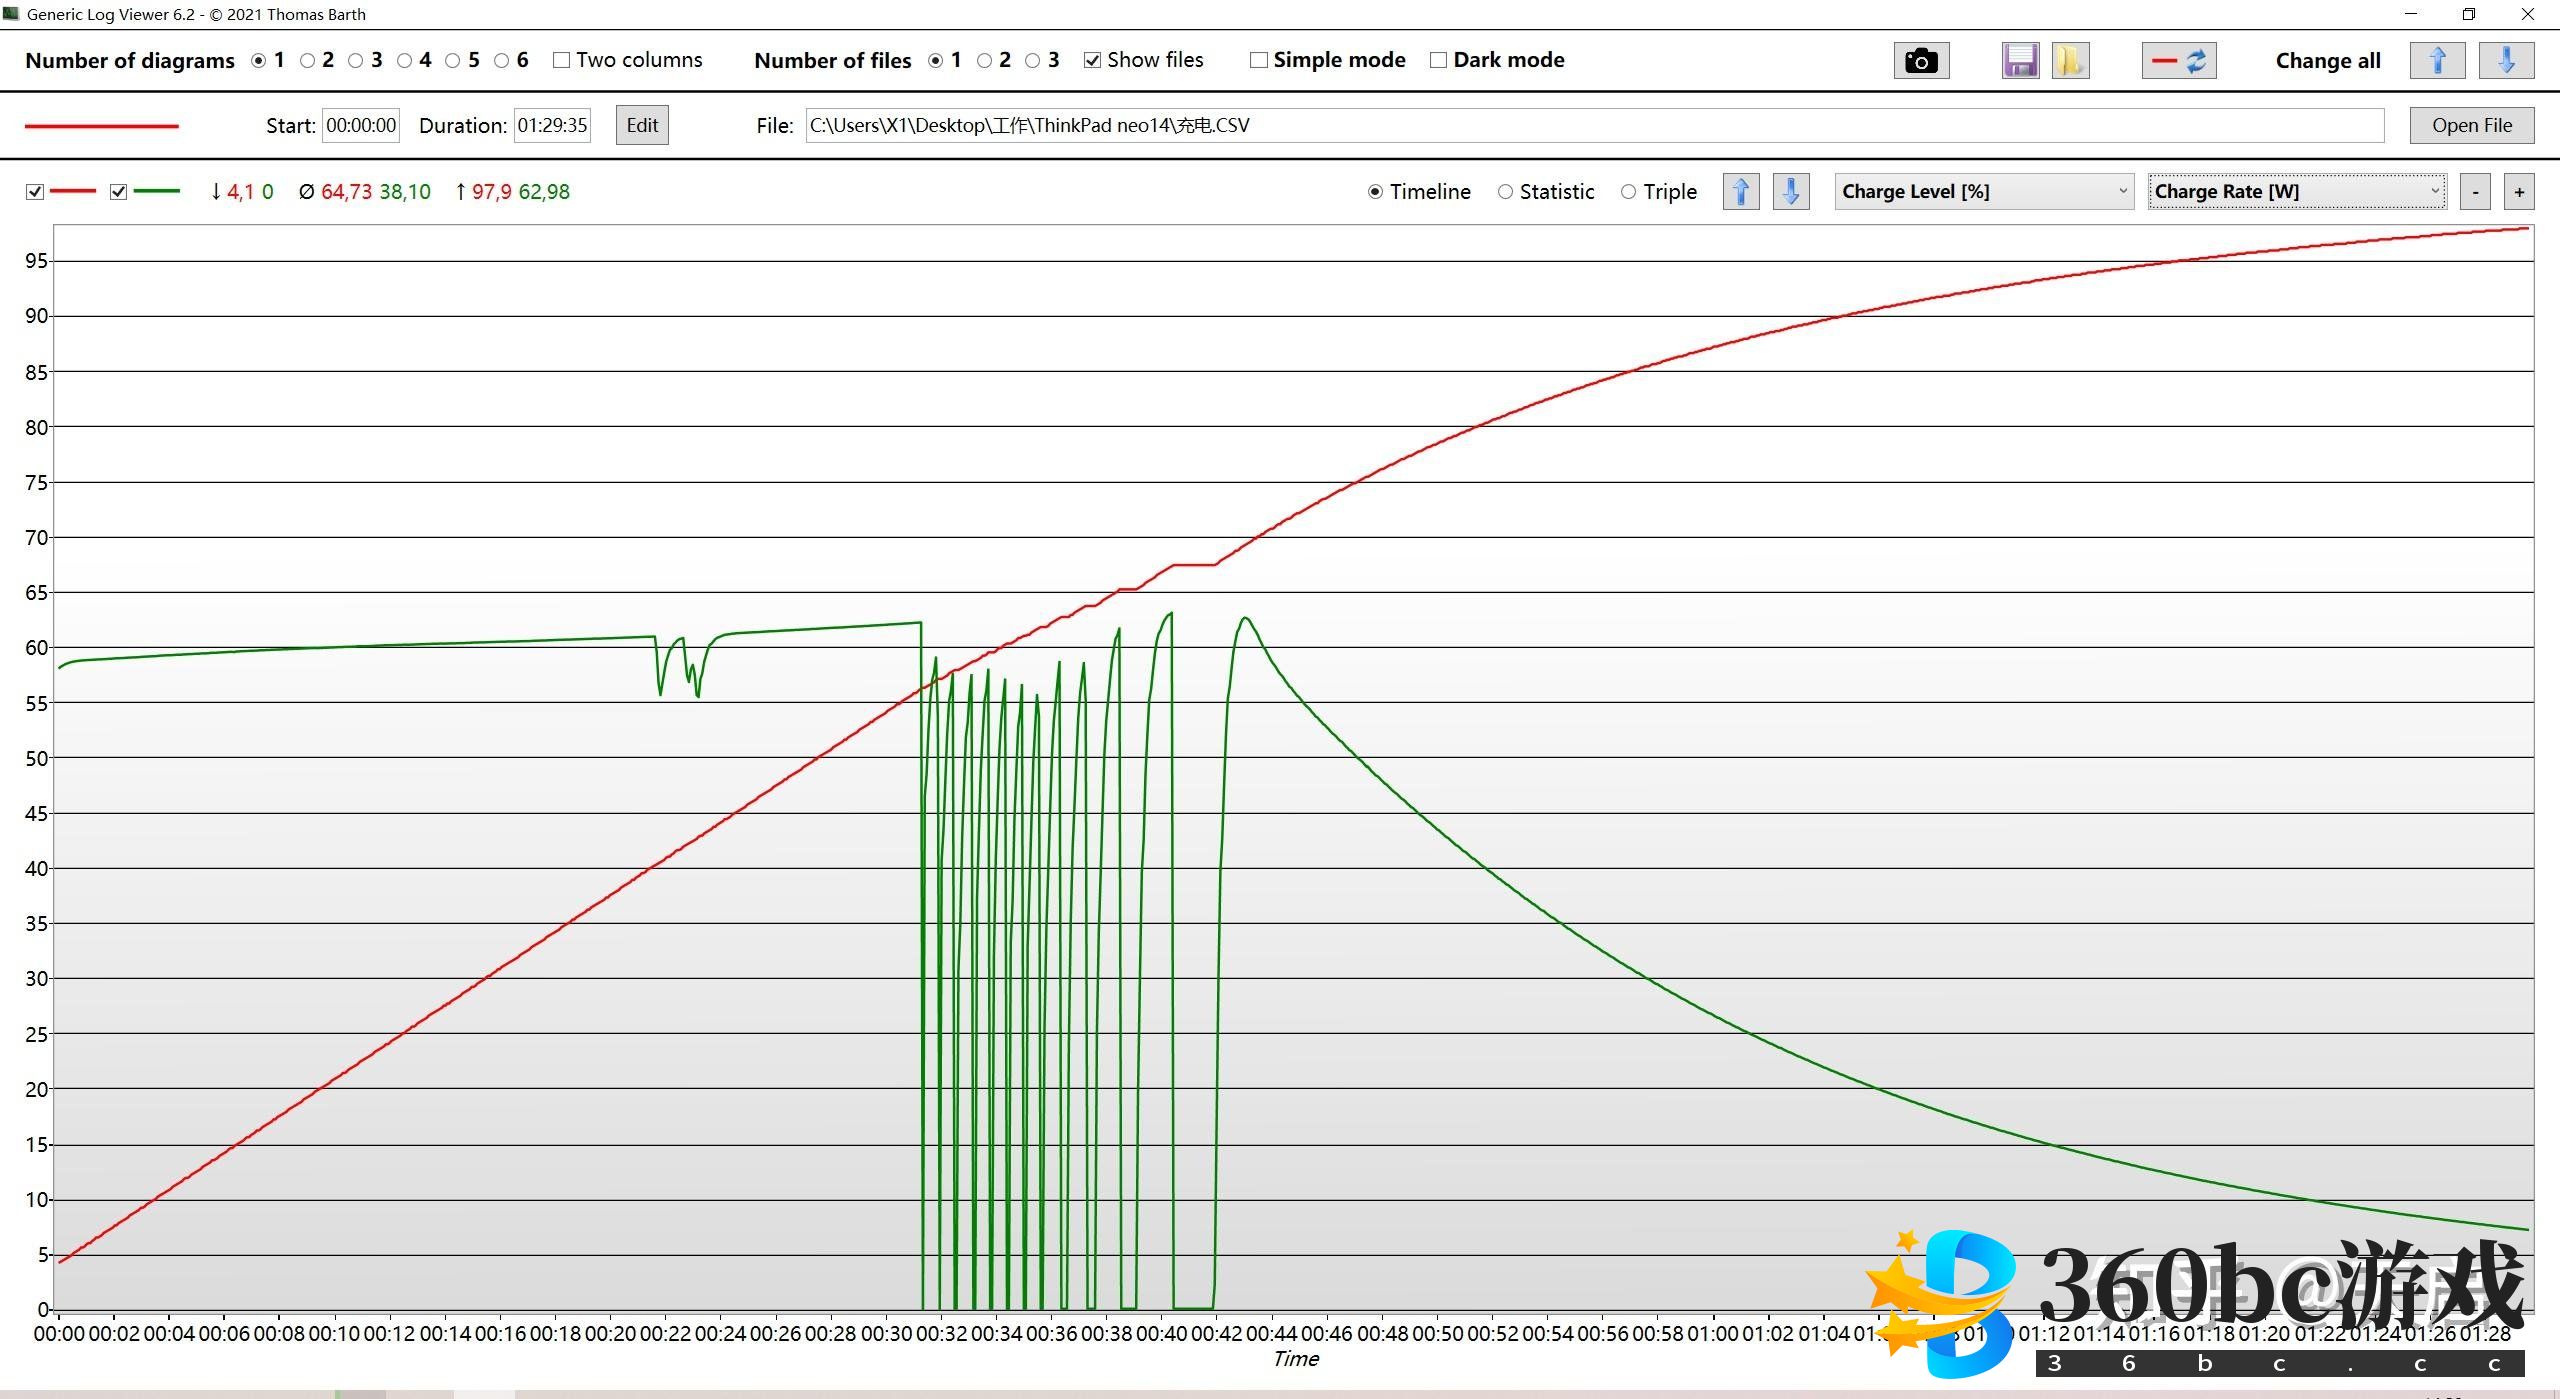This screenshot has height=1399, width=2560.
Task: Click the yellow folder open icon
Action: tap(2069, 61)
